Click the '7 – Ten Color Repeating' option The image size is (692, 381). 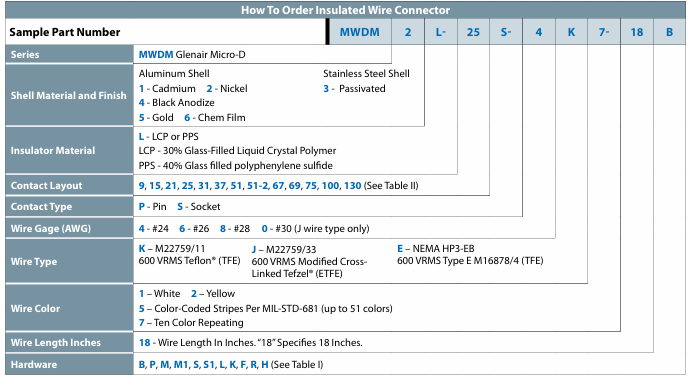[191, 323]
